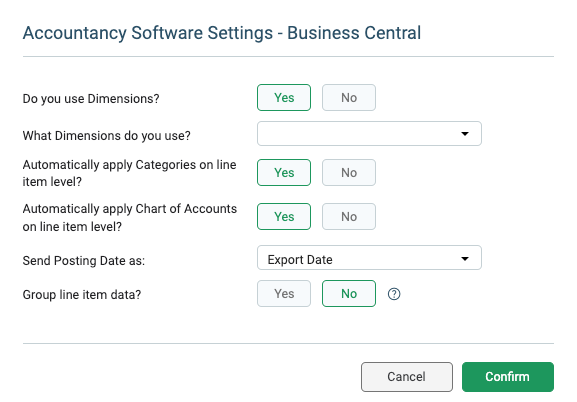Image resolution: width=577 pixels, height=402 pixels.
Task: Enable auto-apply Categories on line items
Action: tap(284, 172)
